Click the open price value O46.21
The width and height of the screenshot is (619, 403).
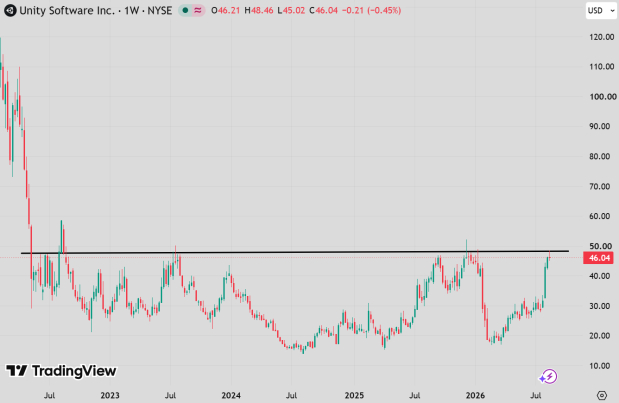click(225, 10)
